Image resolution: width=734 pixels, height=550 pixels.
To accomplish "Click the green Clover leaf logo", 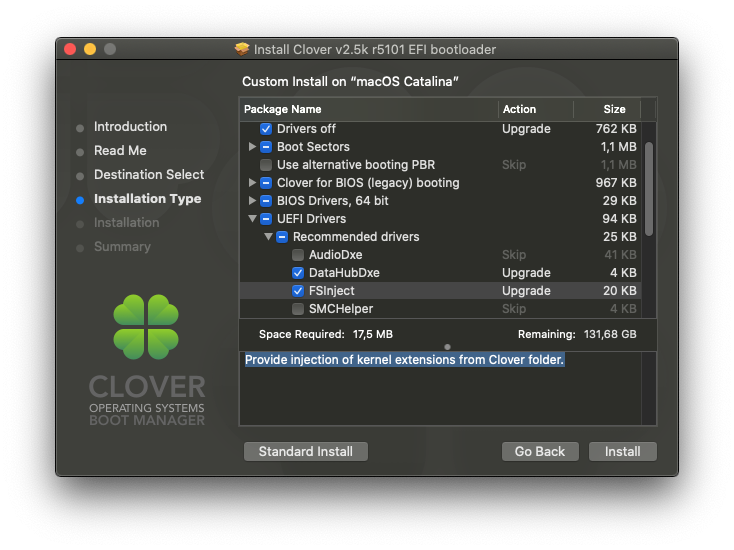I will click(x=146, y=327).
